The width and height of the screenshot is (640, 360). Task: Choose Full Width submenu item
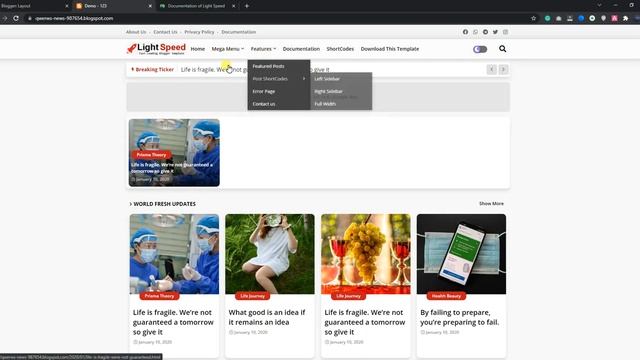[x=325, y=104]
